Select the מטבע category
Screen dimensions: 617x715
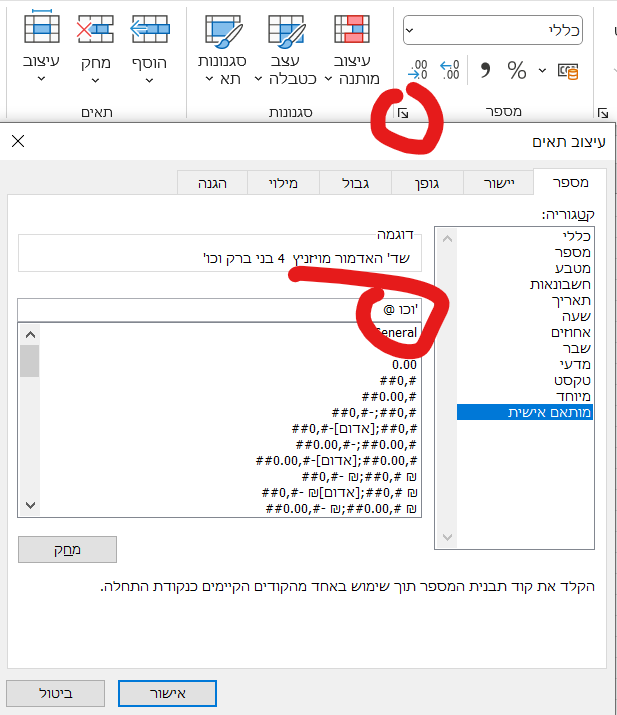click(x=525, y=268)
